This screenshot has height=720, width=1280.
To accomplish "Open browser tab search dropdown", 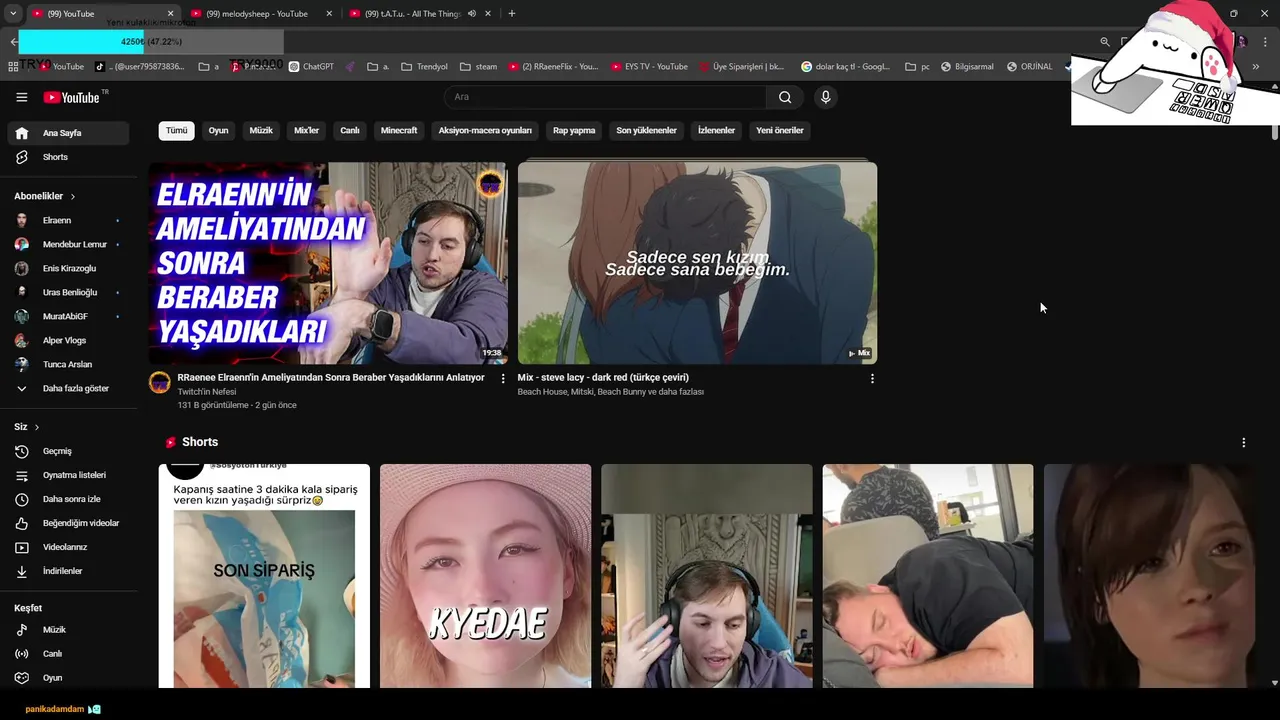I will pos(13,14).
